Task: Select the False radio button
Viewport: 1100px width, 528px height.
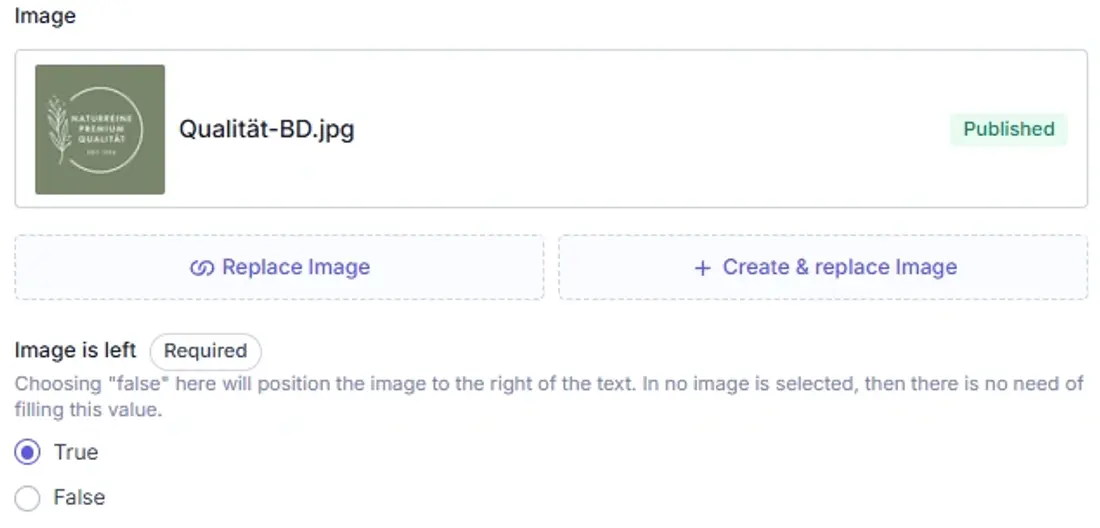Action: click(27, 498)
